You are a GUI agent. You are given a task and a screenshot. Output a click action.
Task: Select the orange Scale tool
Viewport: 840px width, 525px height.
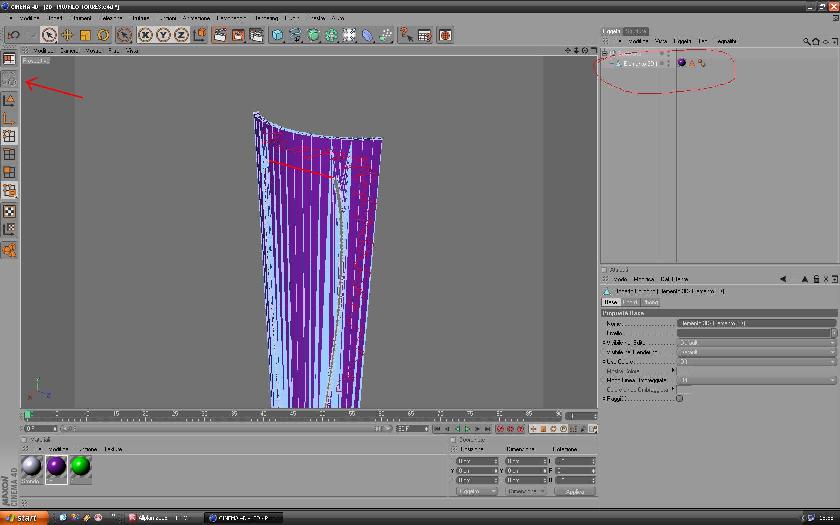coord(86,35)
